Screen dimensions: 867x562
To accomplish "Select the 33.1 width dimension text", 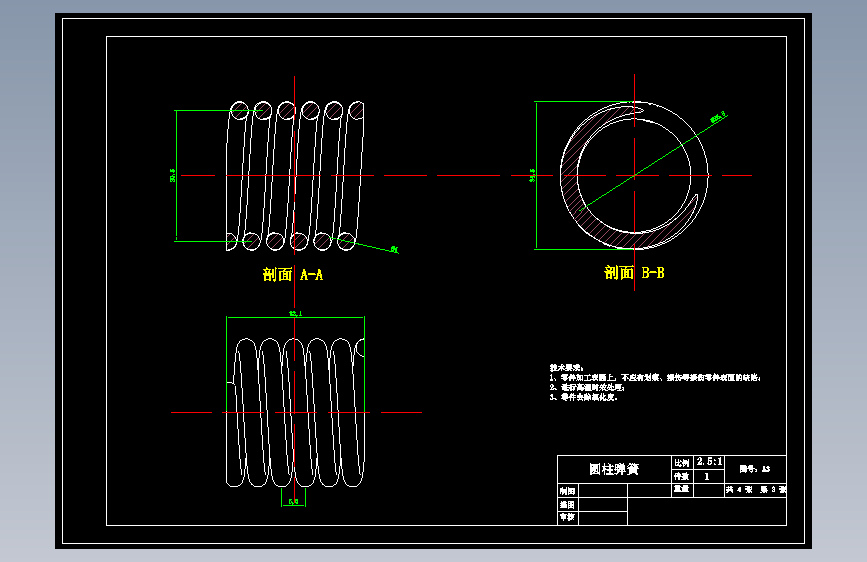I will 296,314.
